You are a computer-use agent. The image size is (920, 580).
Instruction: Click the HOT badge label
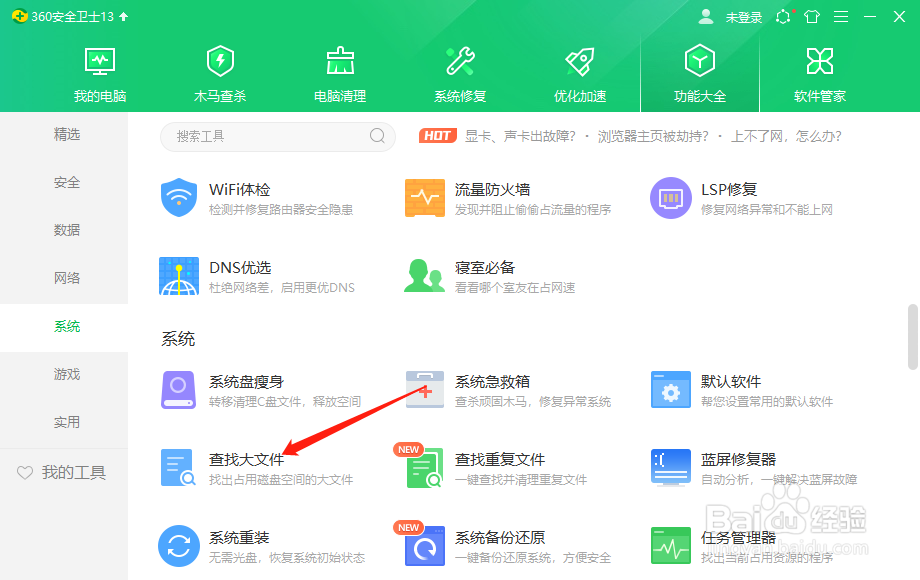pyautogui.click(x=438, y=136)
